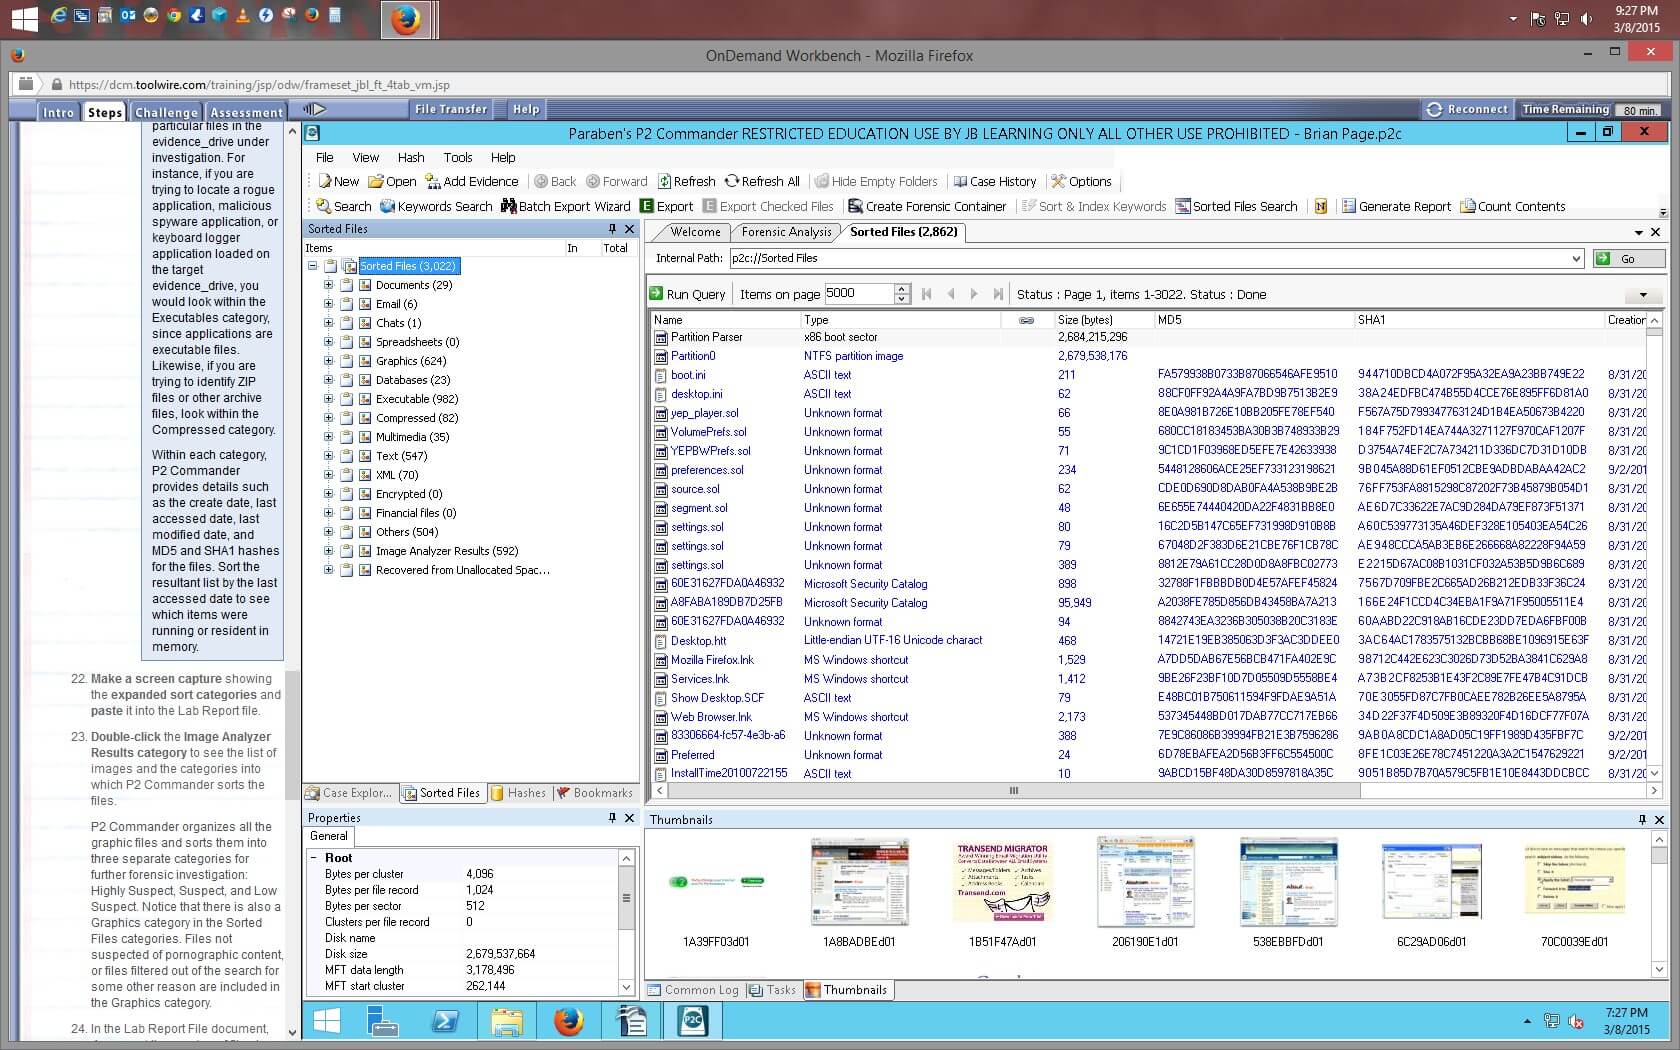Expand Recovered from Unallocated Space node

(x=328, y=570)
